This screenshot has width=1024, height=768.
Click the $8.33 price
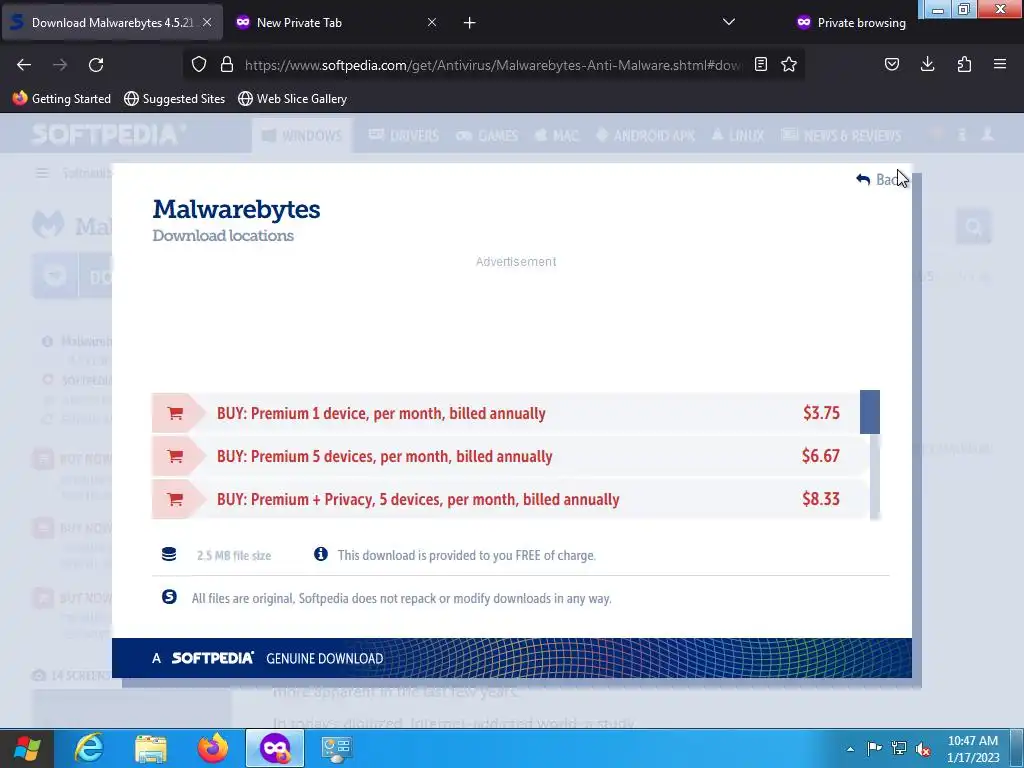coord(821,499)
